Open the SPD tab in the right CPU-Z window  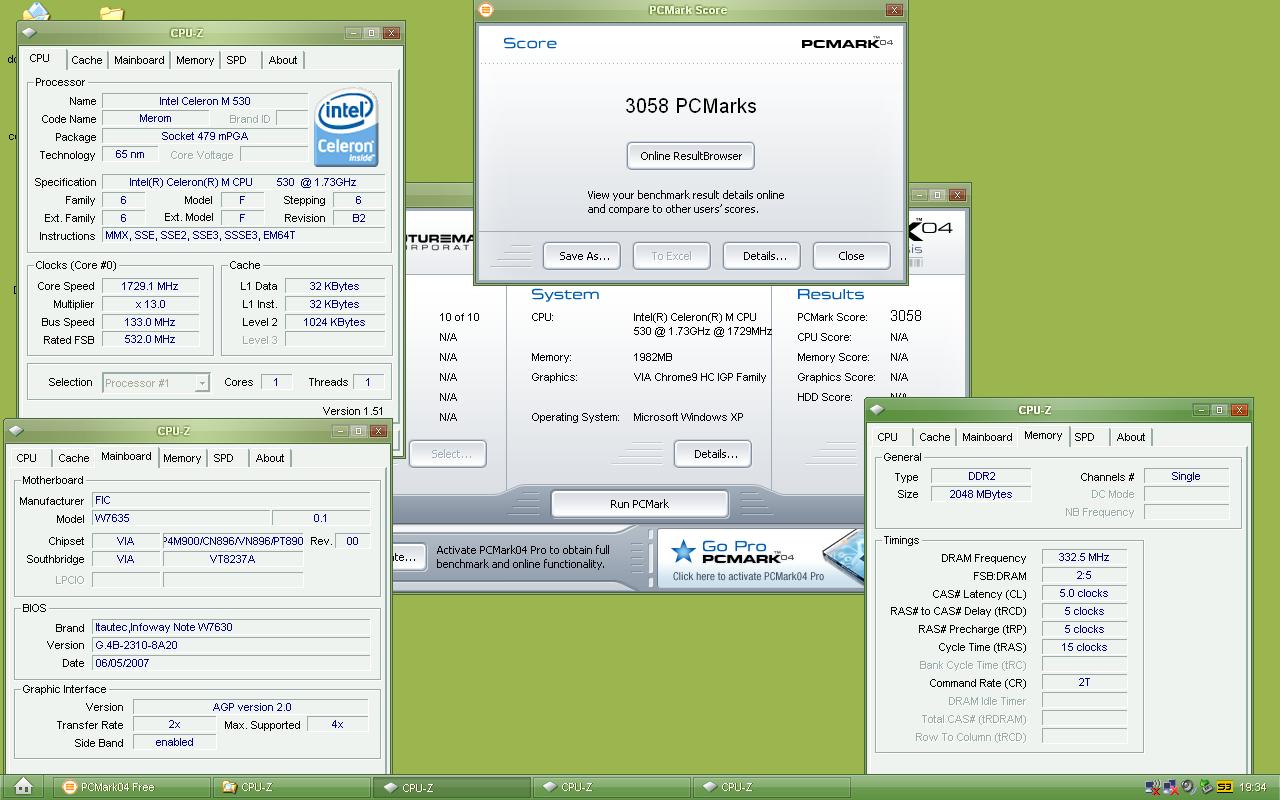1084,437
